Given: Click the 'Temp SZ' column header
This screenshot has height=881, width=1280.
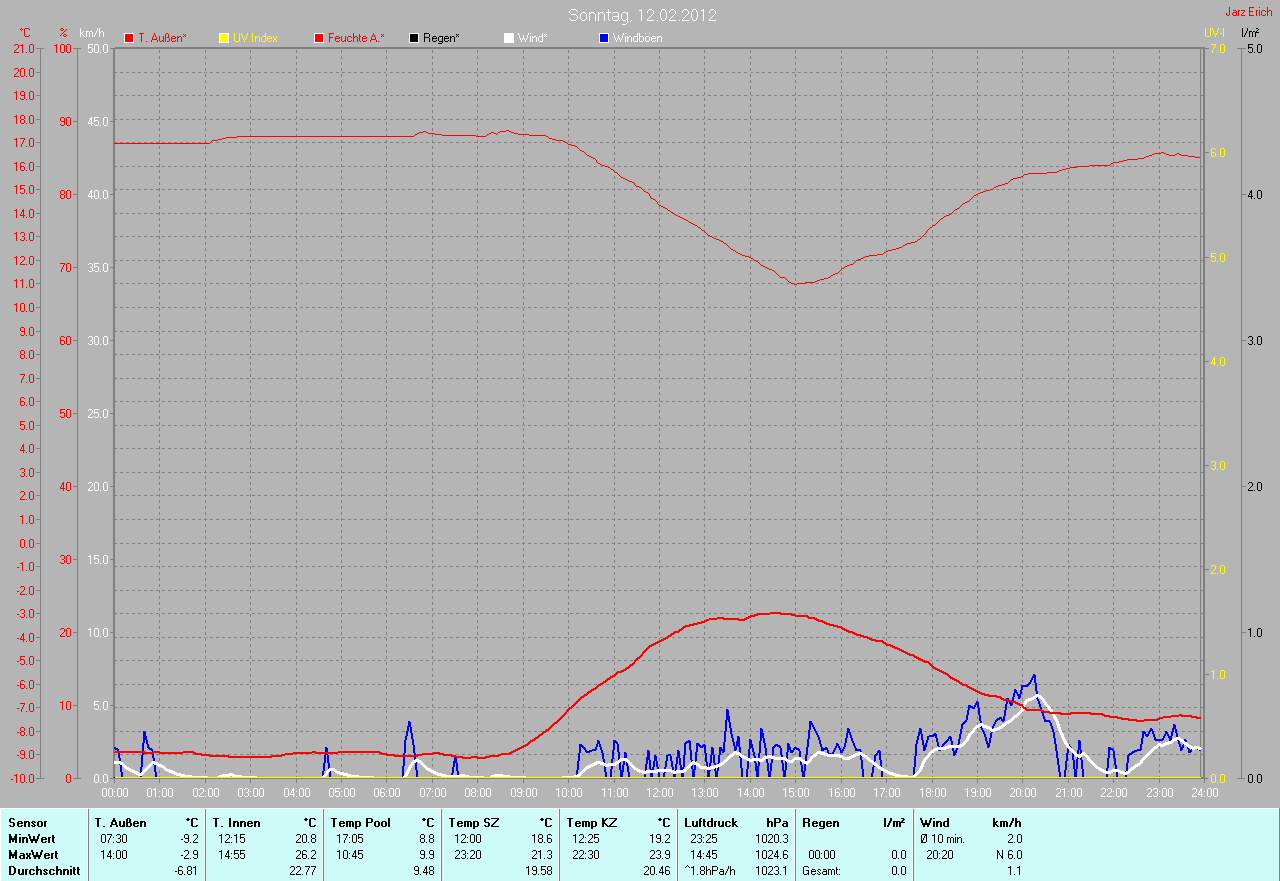Looking at the screenshot, I should click(473, 823).
